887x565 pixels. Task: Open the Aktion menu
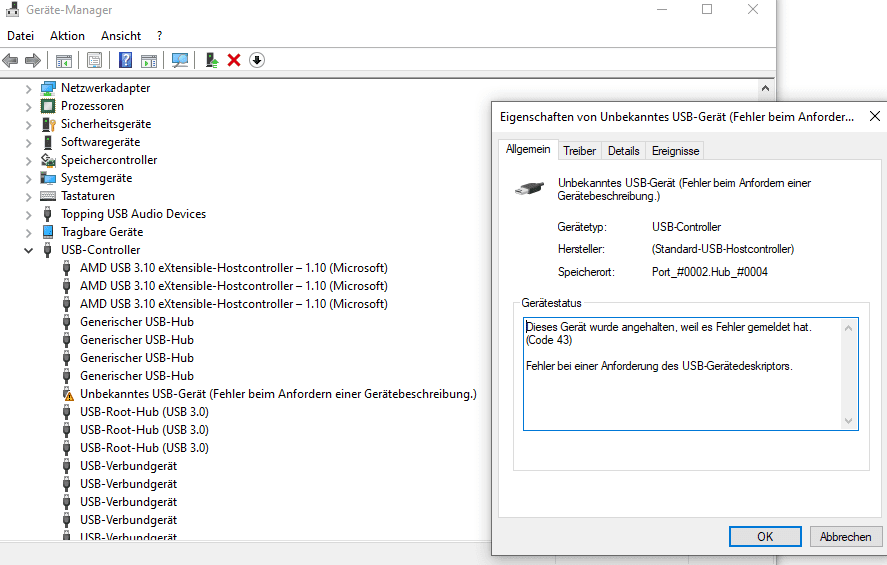[67, 36]
